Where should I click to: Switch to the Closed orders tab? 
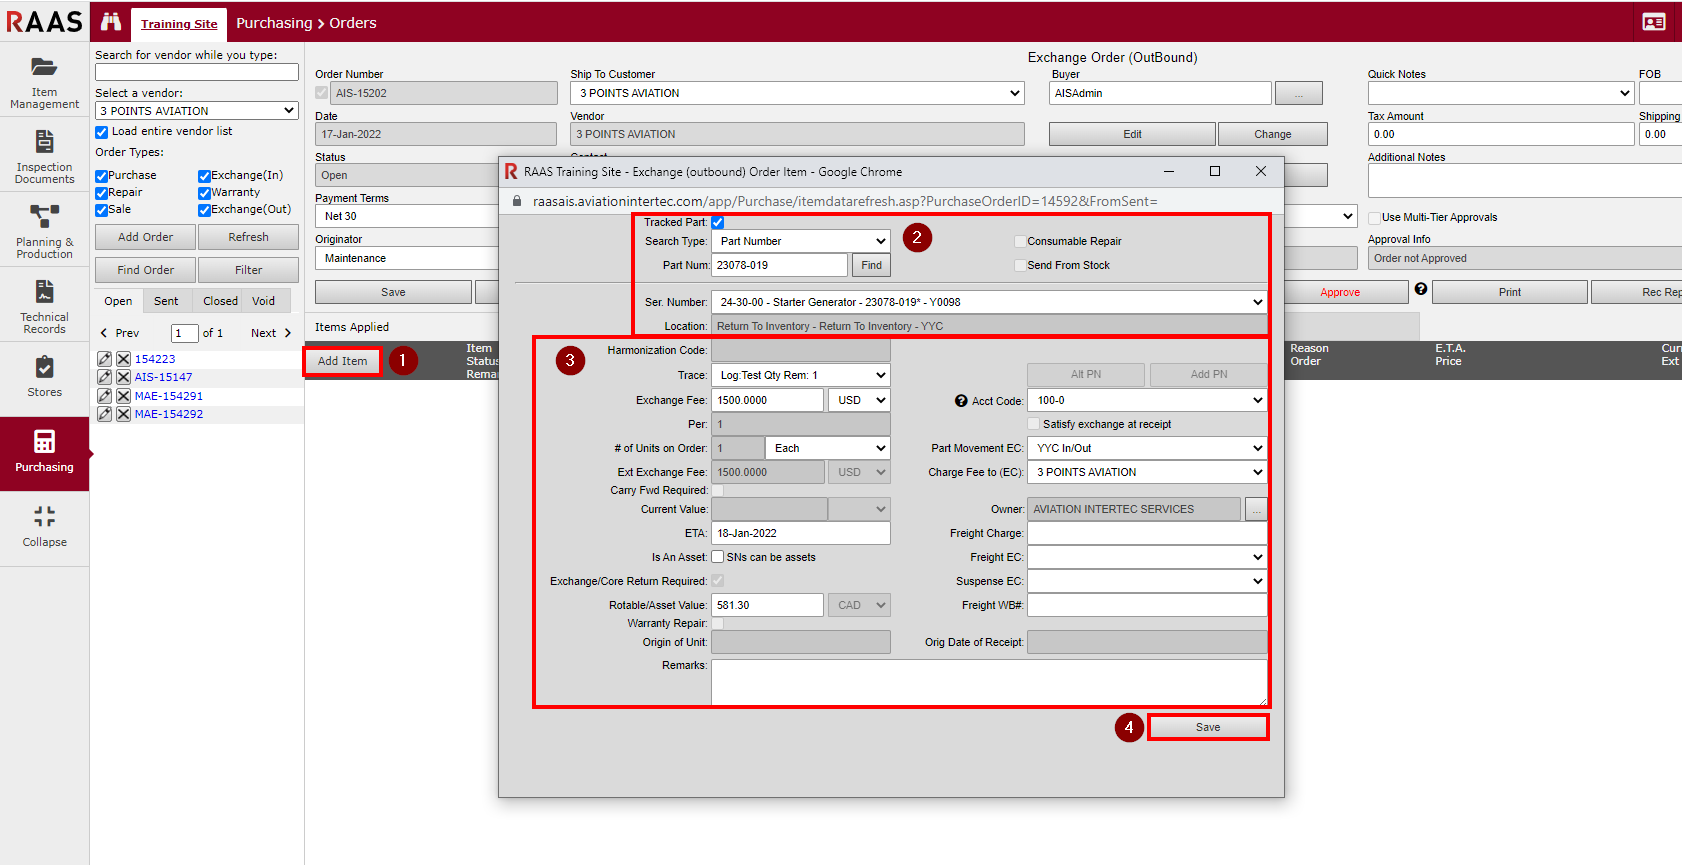[220, 301]
